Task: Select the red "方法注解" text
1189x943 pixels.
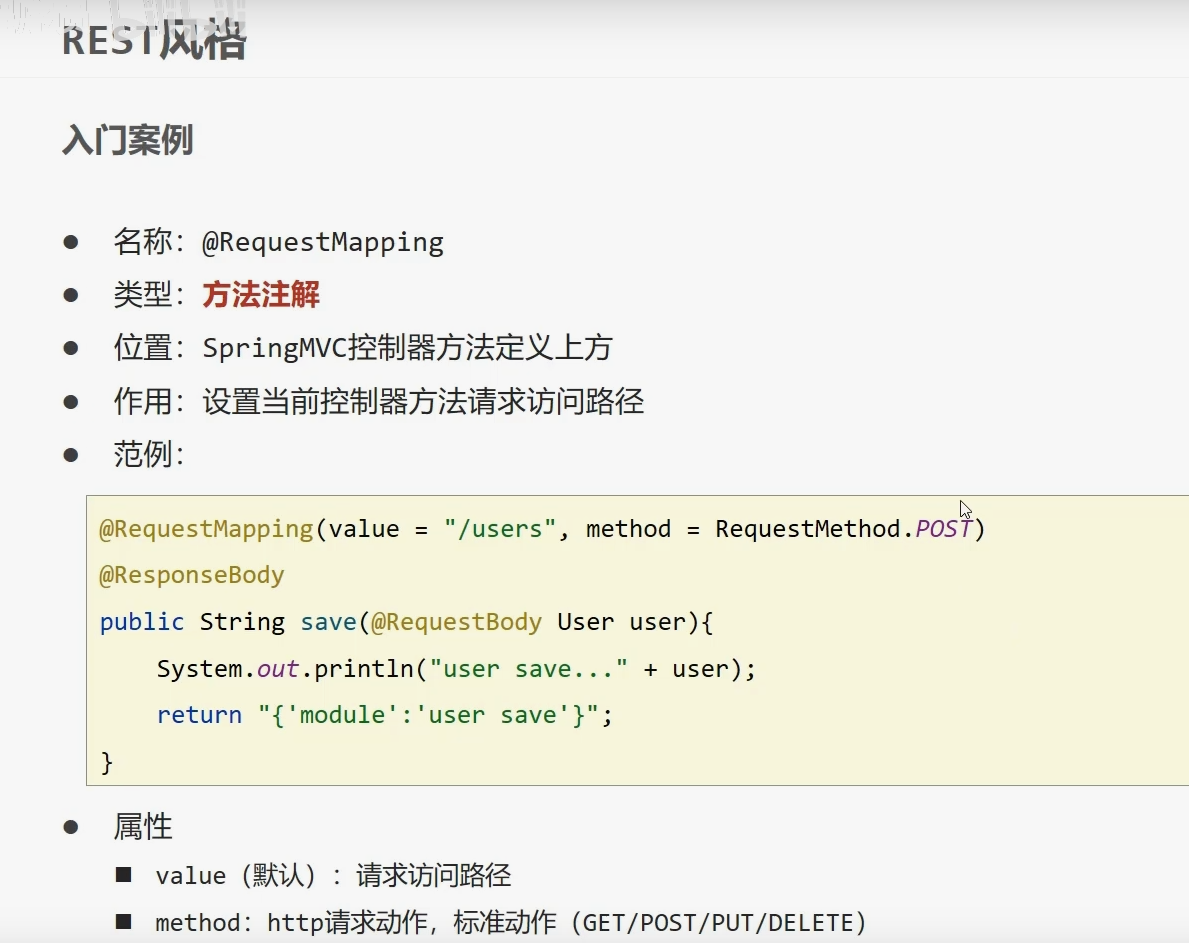Action: tap(261, 295)
